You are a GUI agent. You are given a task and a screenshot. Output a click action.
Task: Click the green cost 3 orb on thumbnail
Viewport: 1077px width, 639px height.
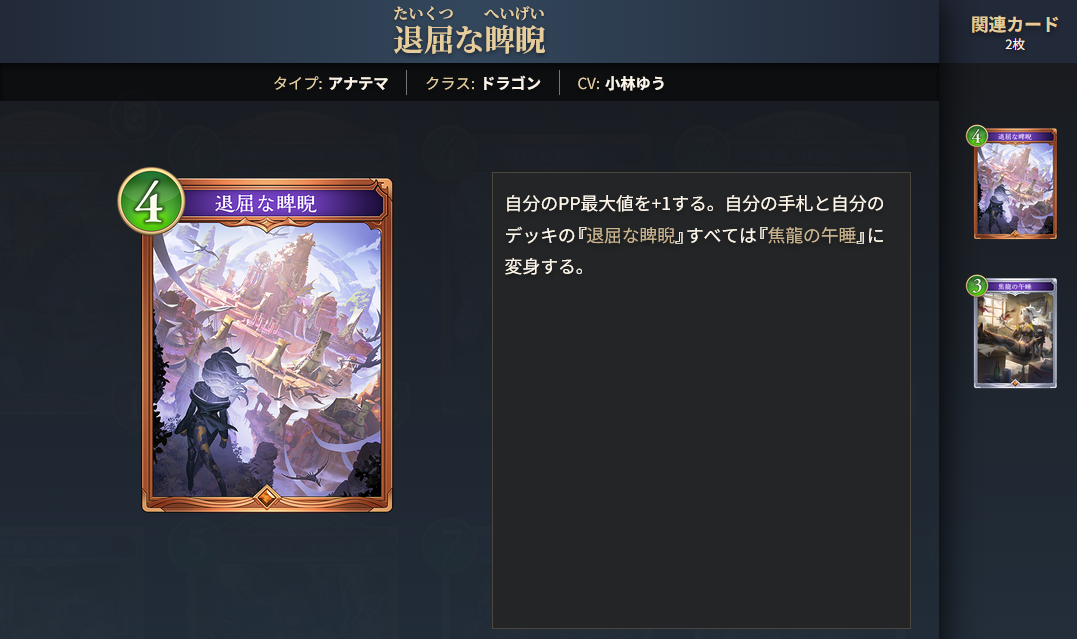(976, 285)
